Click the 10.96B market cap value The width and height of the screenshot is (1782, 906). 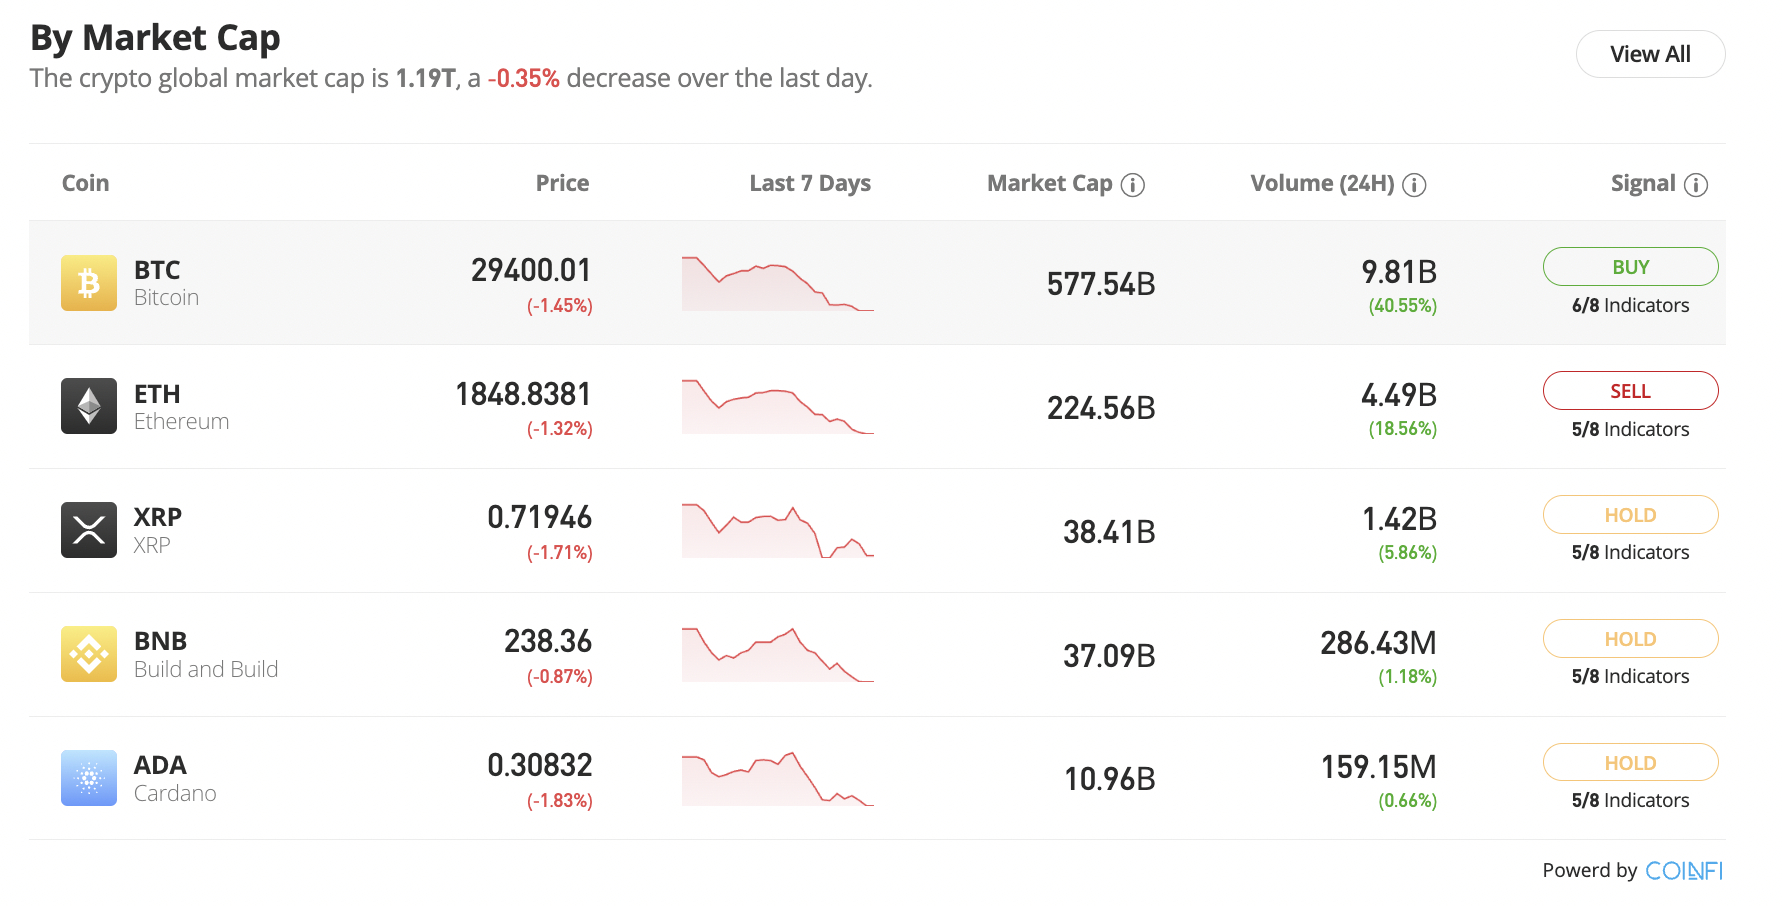point(1110,779)
